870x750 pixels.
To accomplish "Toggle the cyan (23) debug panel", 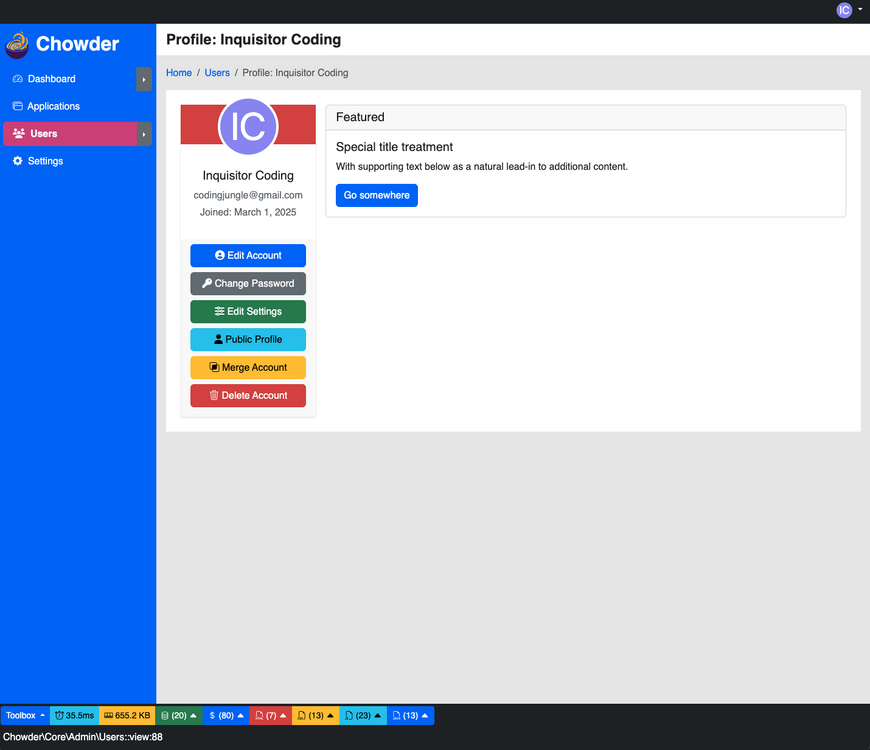I will coord(363,715).
